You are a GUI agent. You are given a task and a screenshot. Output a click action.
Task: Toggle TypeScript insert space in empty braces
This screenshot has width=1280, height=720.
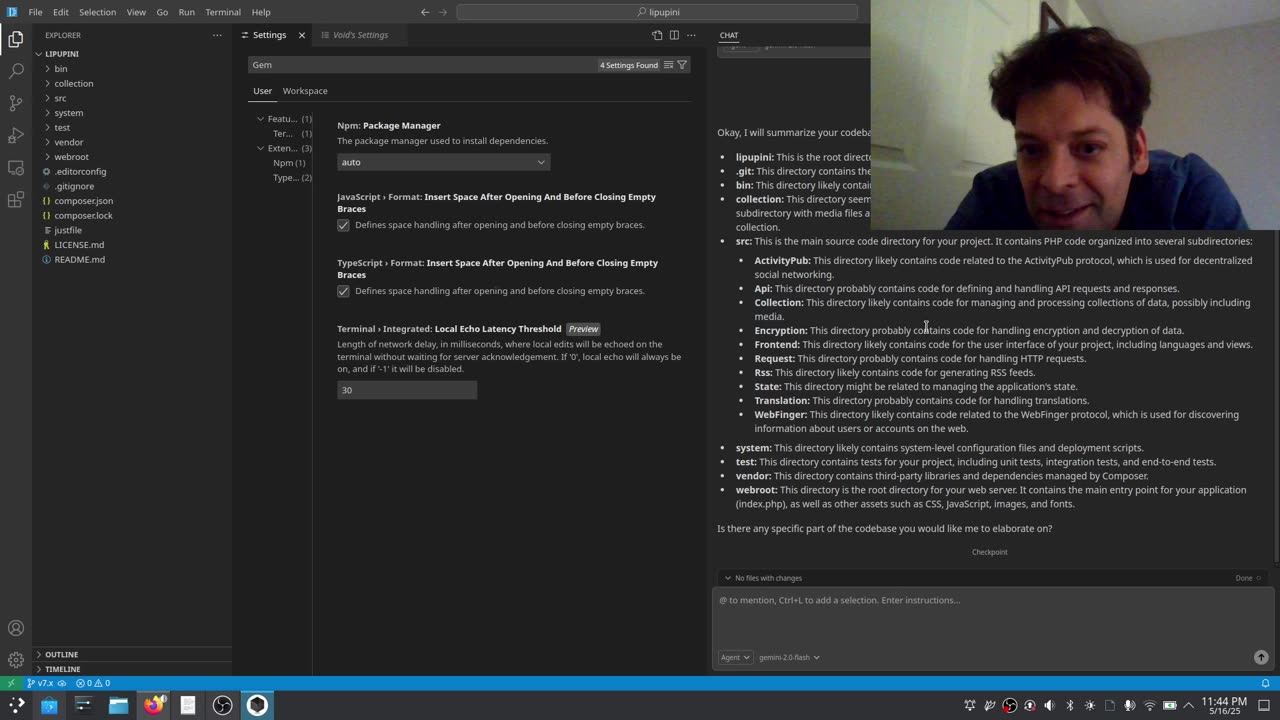click(x=343, y=291)
